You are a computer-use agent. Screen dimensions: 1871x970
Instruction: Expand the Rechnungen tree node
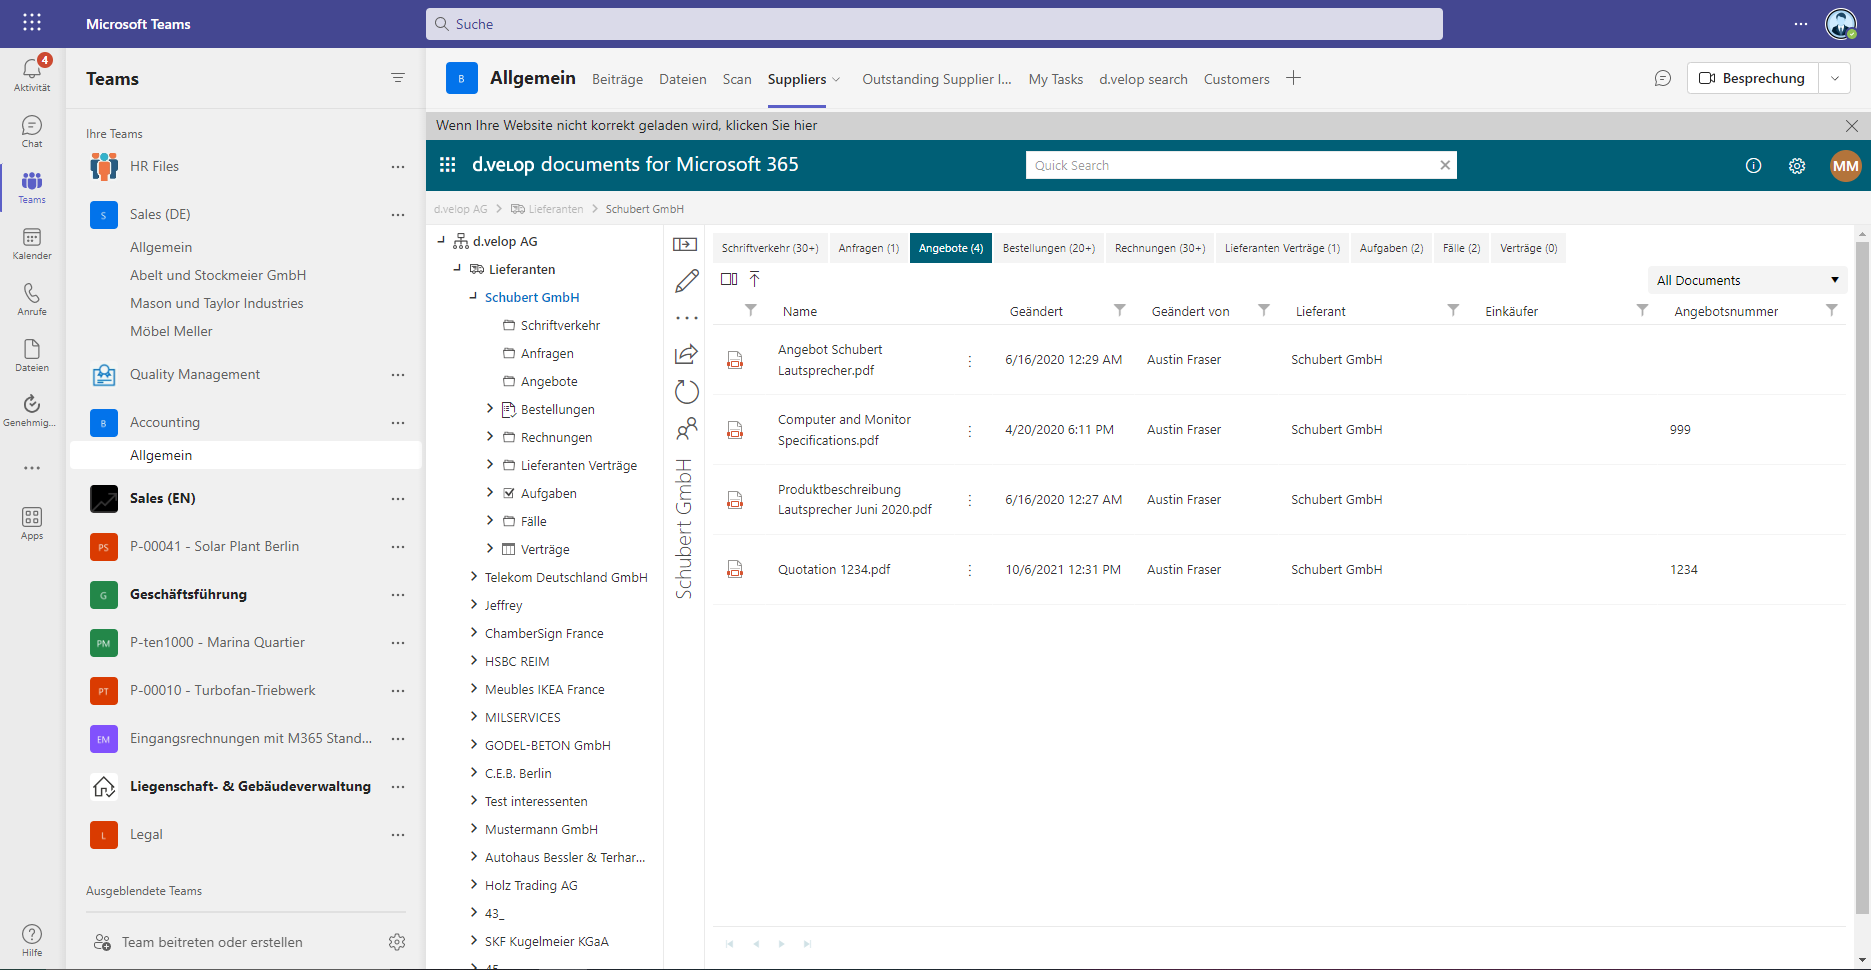point(490,436)
